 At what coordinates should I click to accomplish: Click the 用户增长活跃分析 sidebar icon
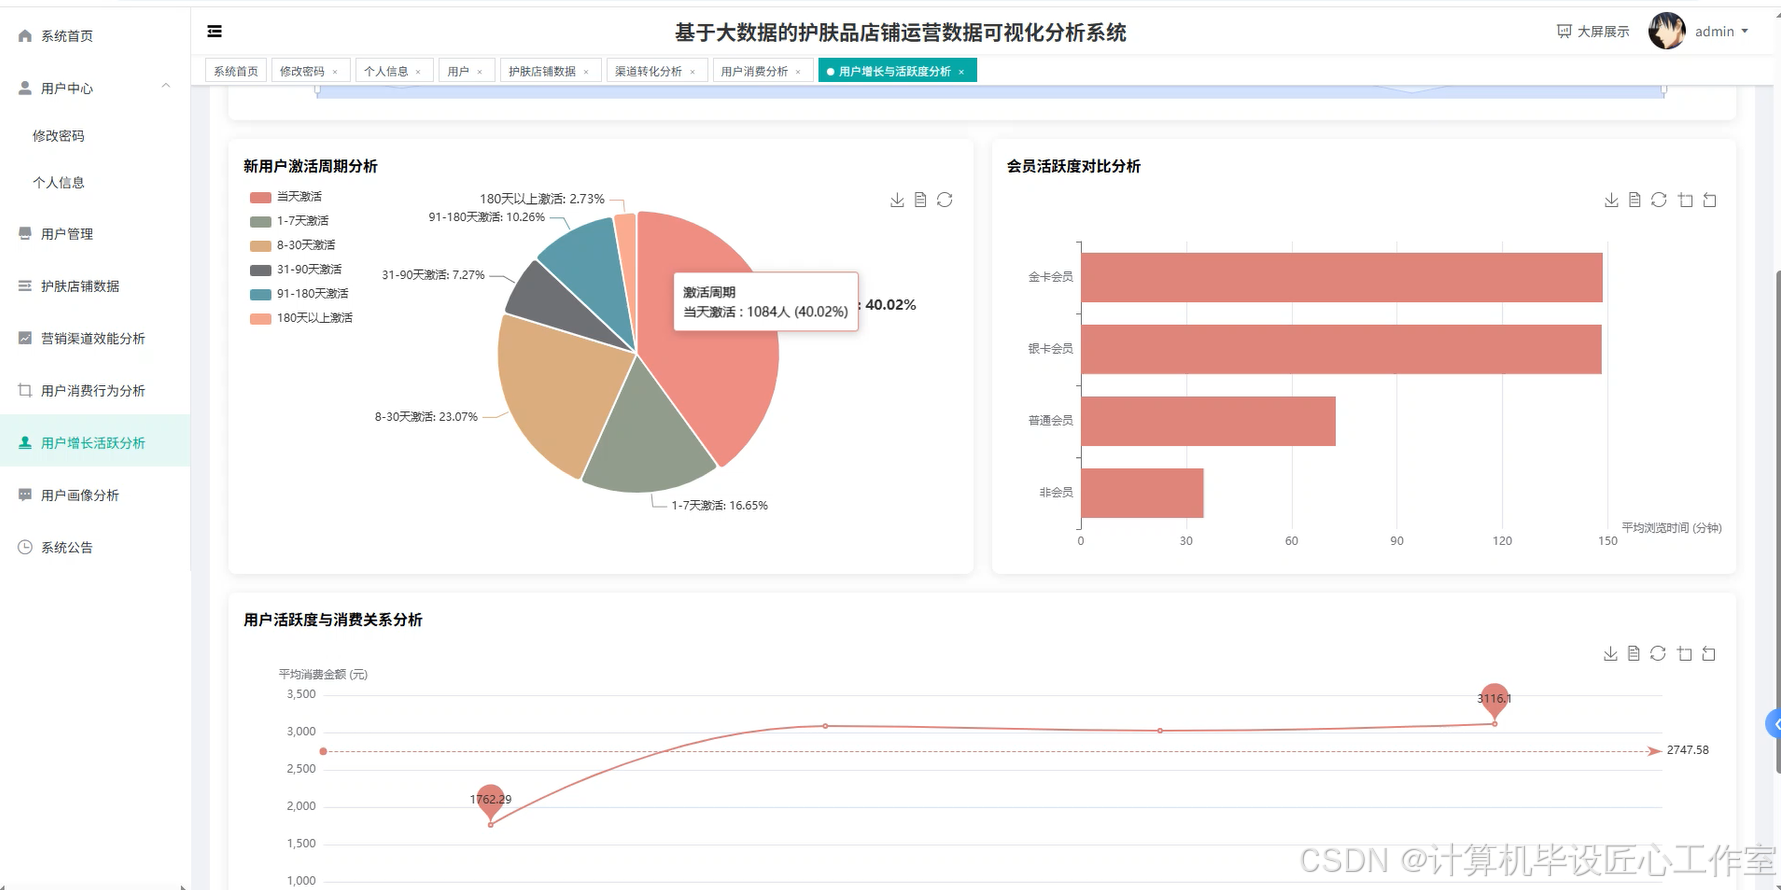click(25, 442)
